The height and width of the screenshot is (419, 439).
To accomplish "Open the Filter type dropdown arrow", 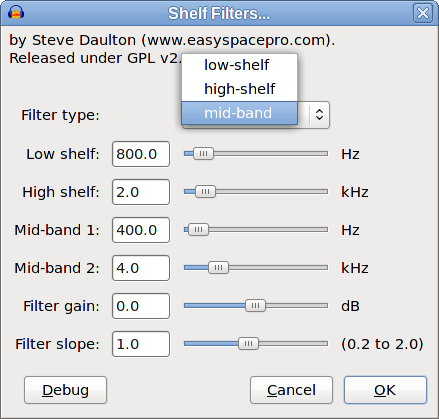I will (x=319, y=115).
